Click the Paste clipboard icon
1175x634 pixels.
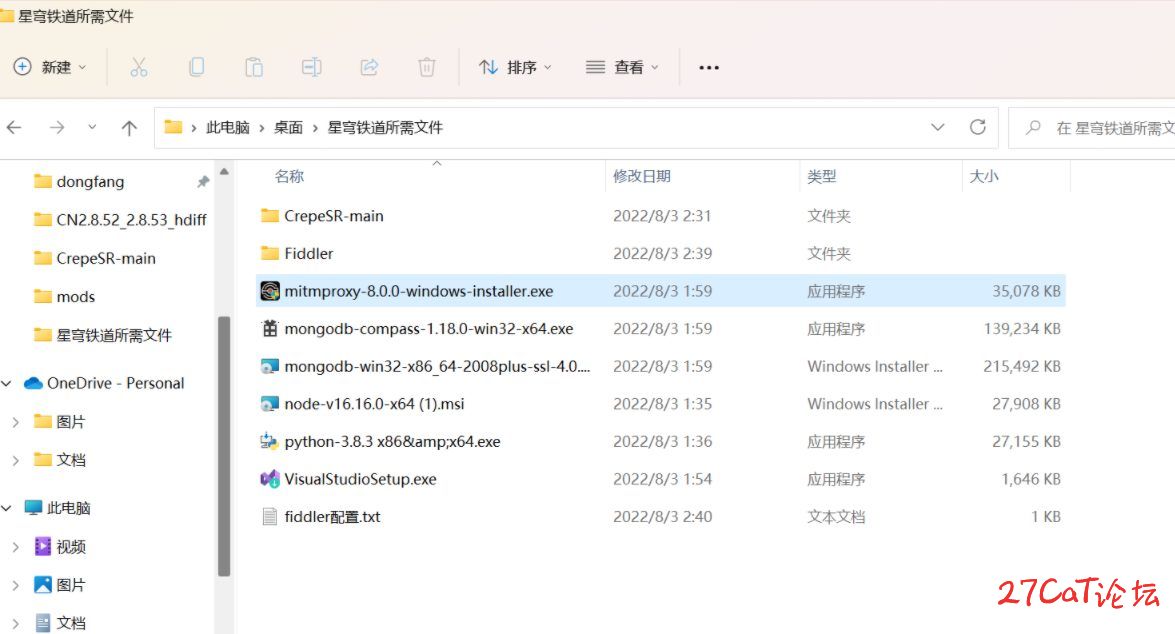click(x=254, y=67)
